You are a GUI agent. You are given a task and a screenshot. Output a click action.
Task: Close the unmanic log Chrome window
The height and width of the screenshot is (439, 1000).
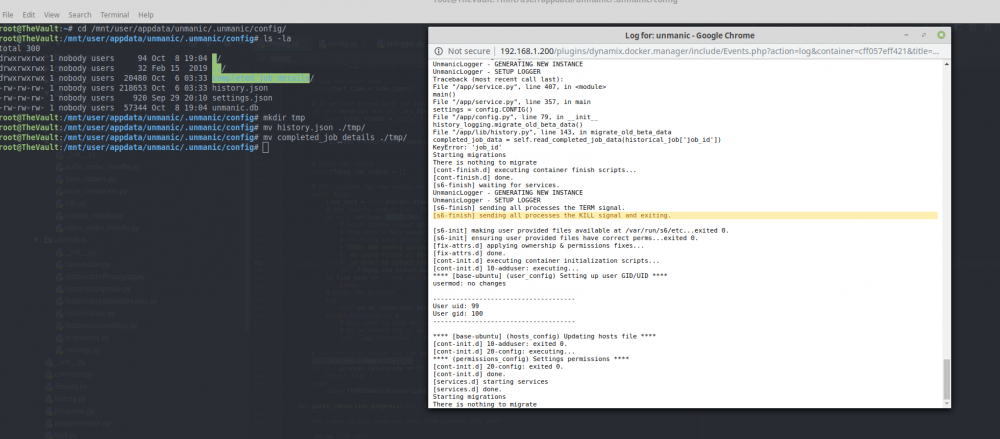tap(941, 35)
